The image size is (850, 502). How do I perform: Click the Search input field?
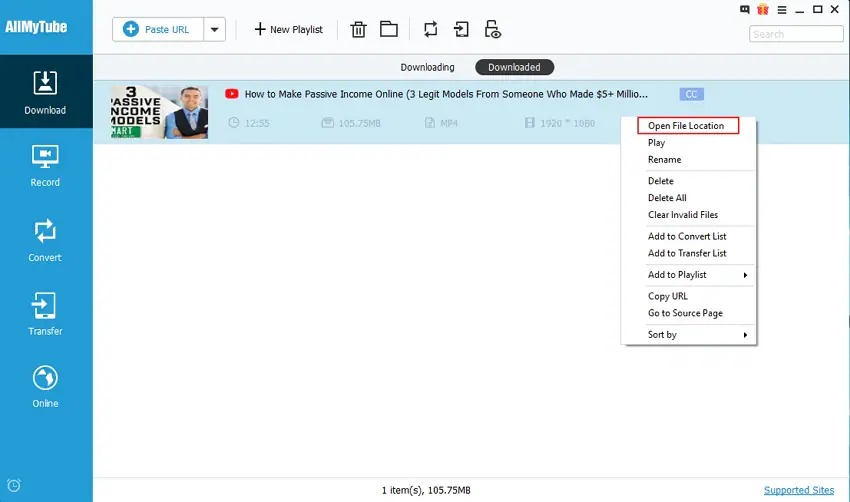point(796,34)
